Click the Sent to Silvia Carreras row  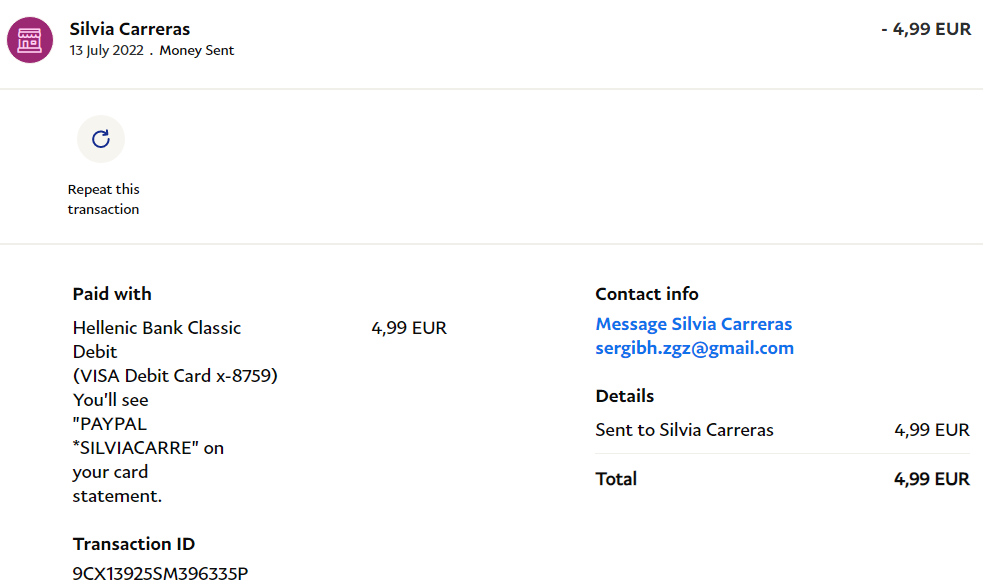[684, 430]
